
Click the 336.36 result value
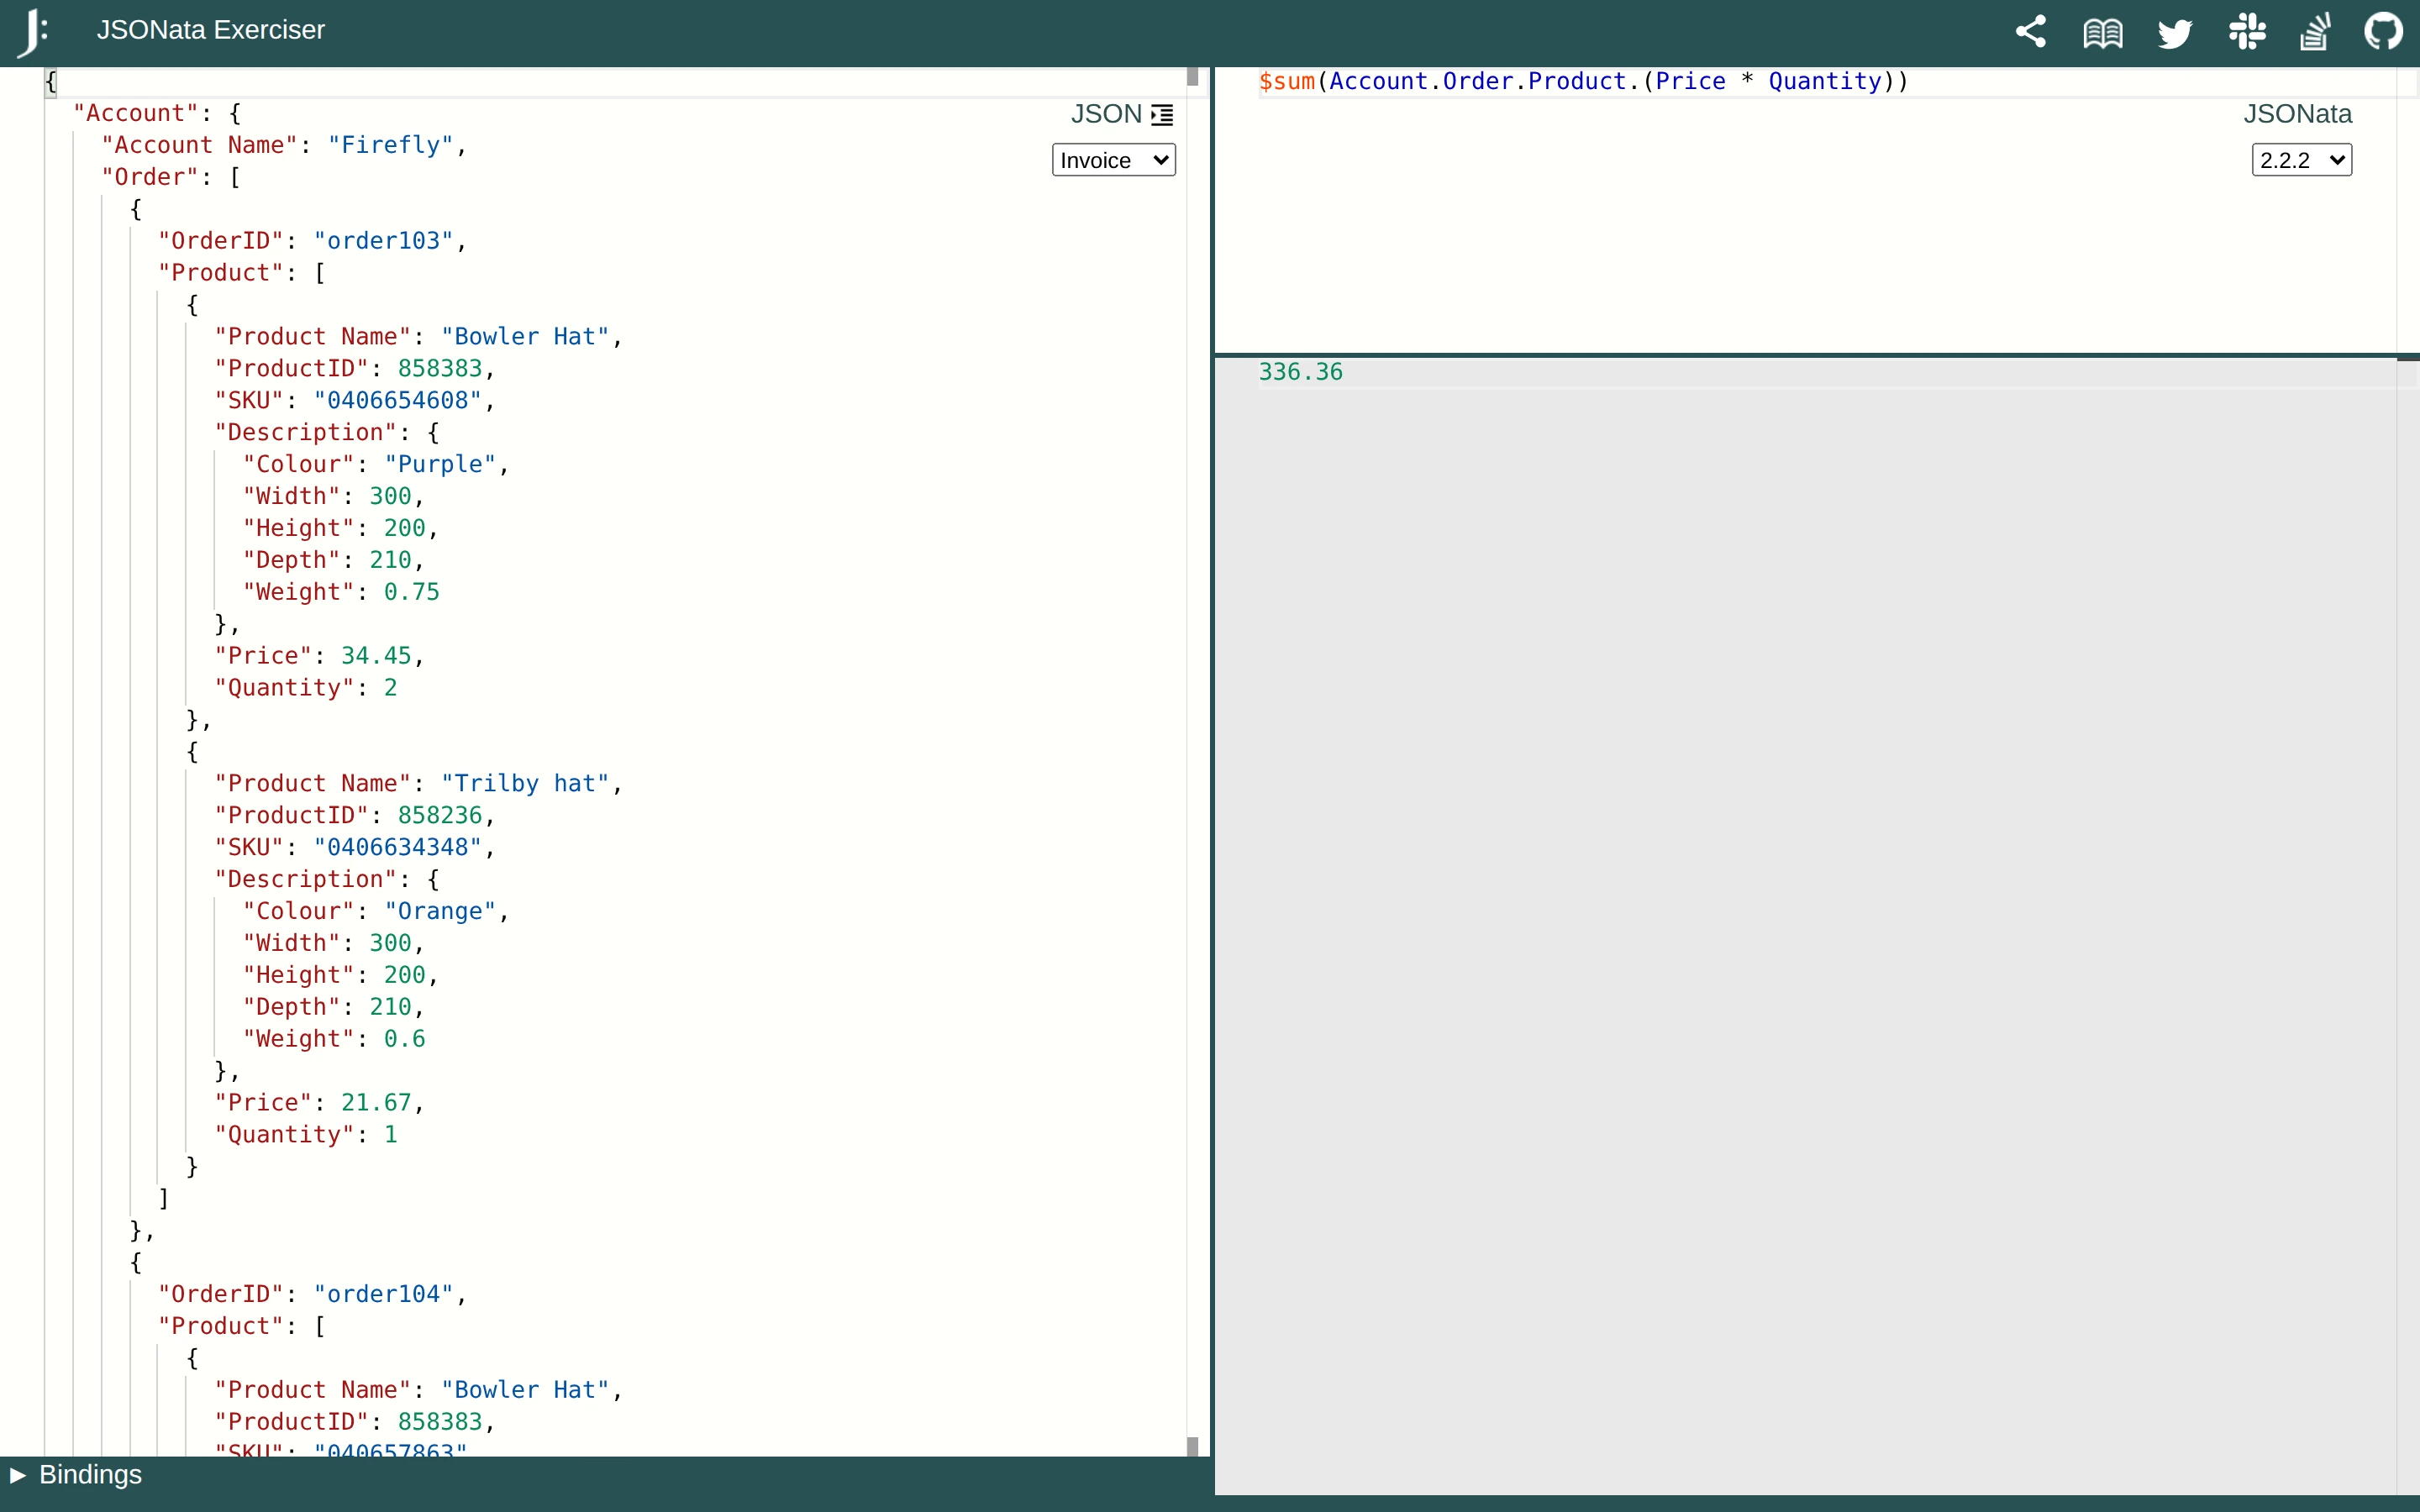pyautogui.click(x=1300, y=372)
